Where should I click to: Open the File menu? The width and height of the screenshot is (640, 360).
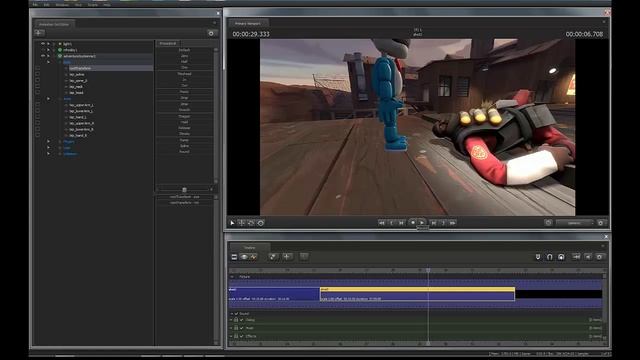pos(35,5)
